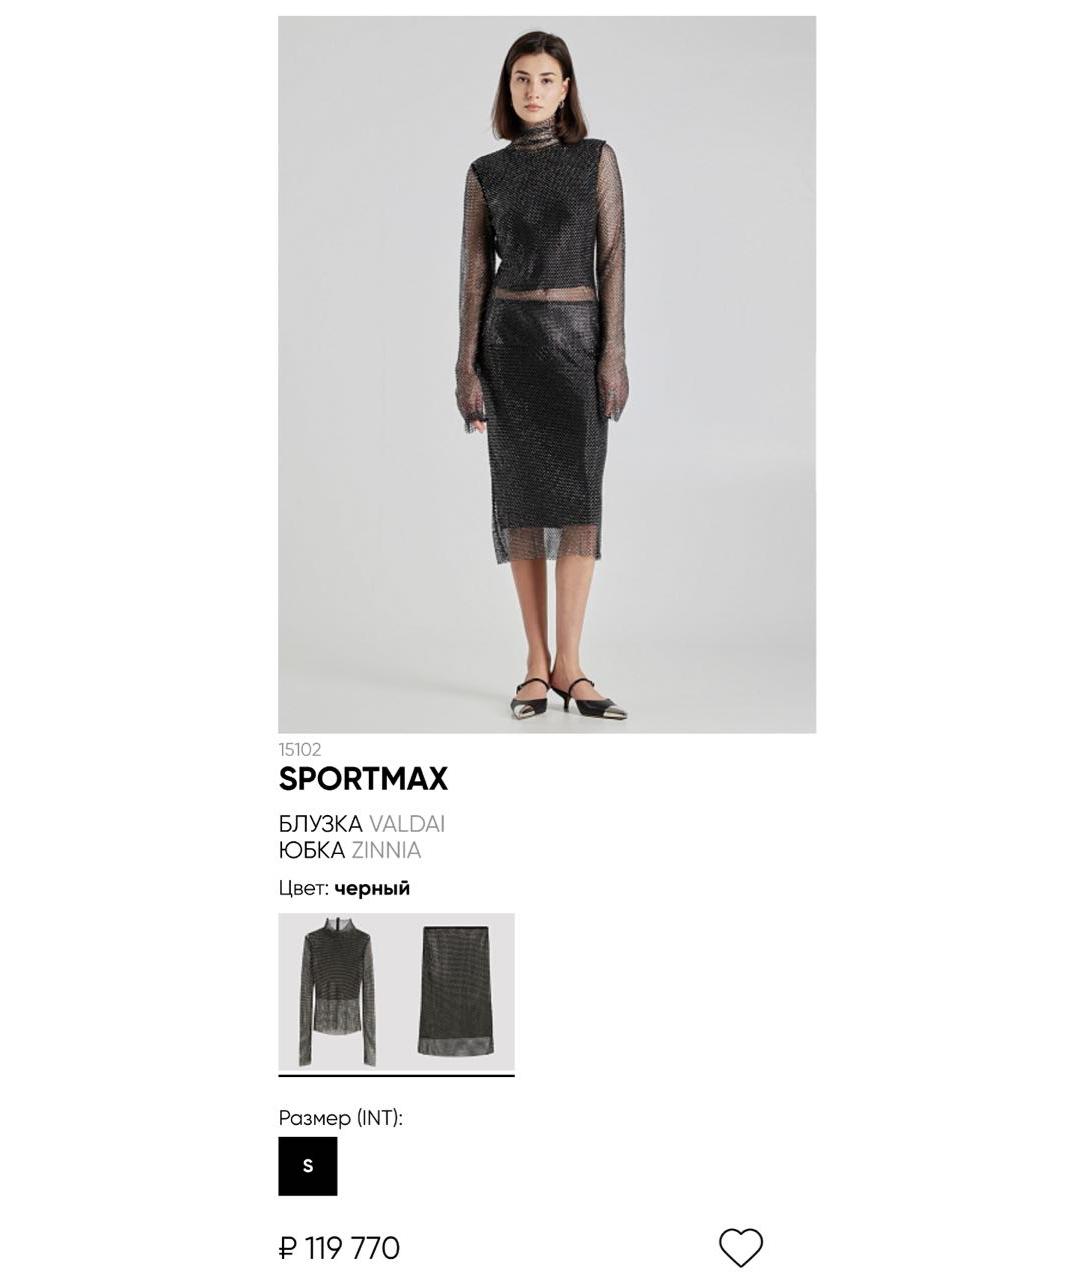Click the черный color name
This screenshot has height=1280, width=1080.
coord(372,888)
